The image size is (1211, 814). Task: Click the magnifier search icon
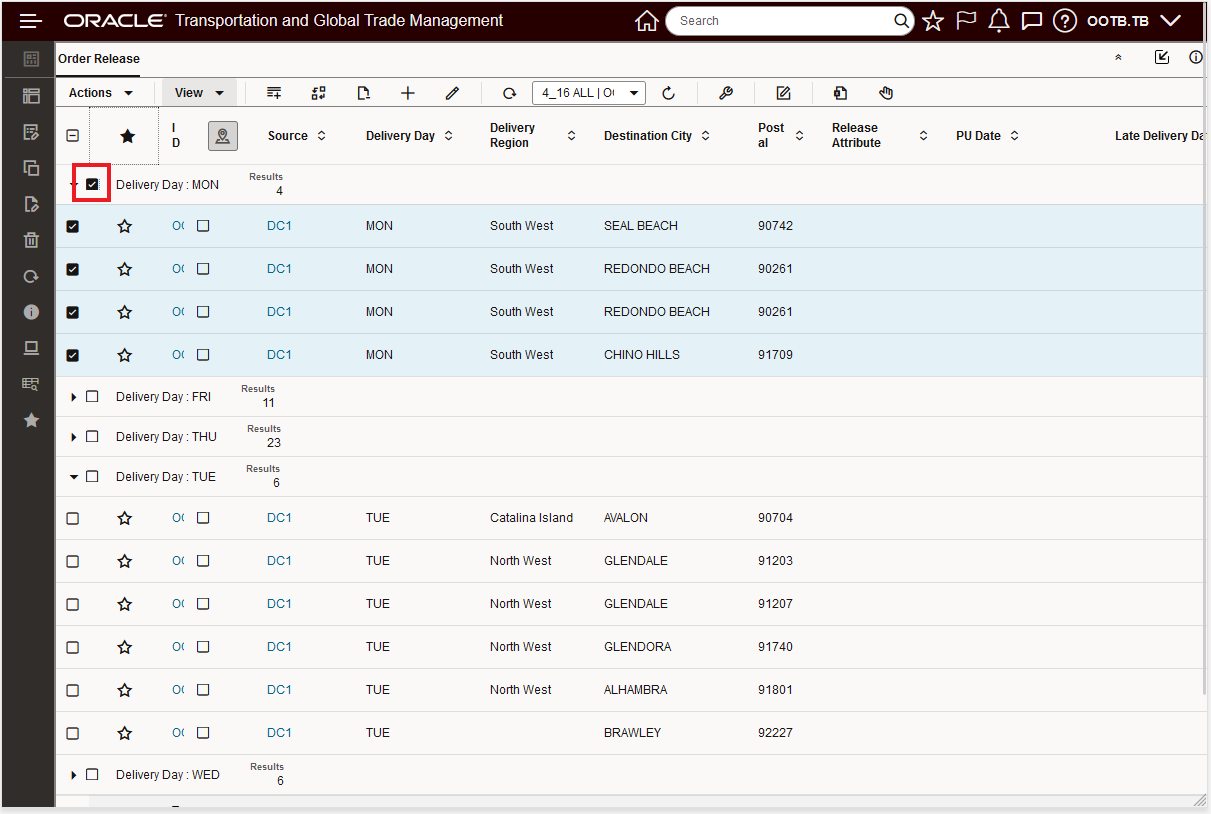pos(902,21)
